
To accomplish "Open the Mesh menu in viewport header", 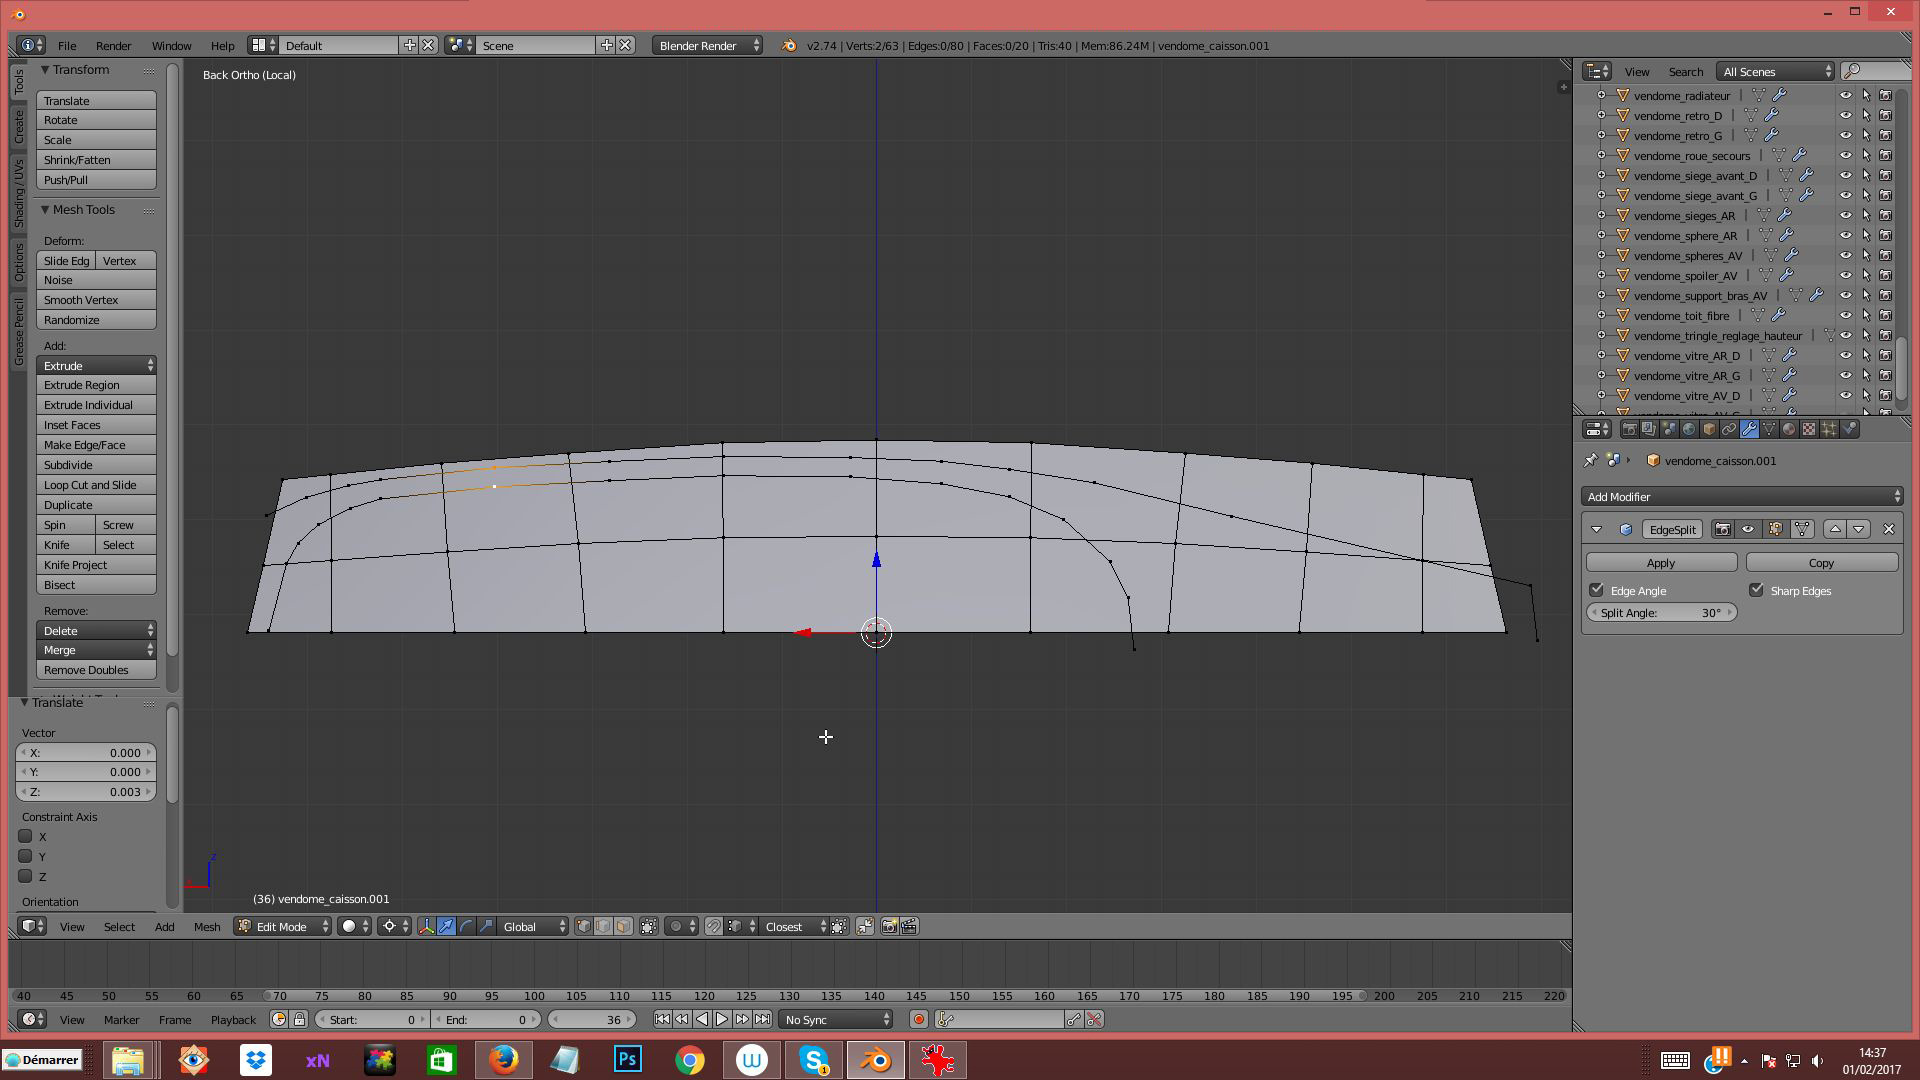I will pos(207,927).
